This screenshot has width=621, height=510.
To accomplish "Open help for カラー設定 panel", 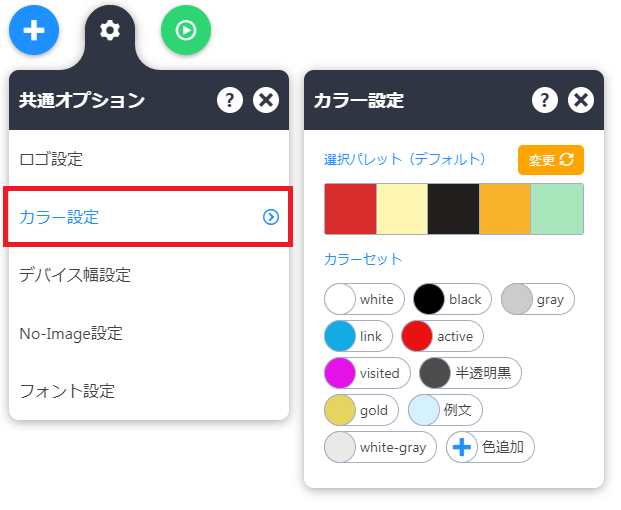I will (545, 99).
